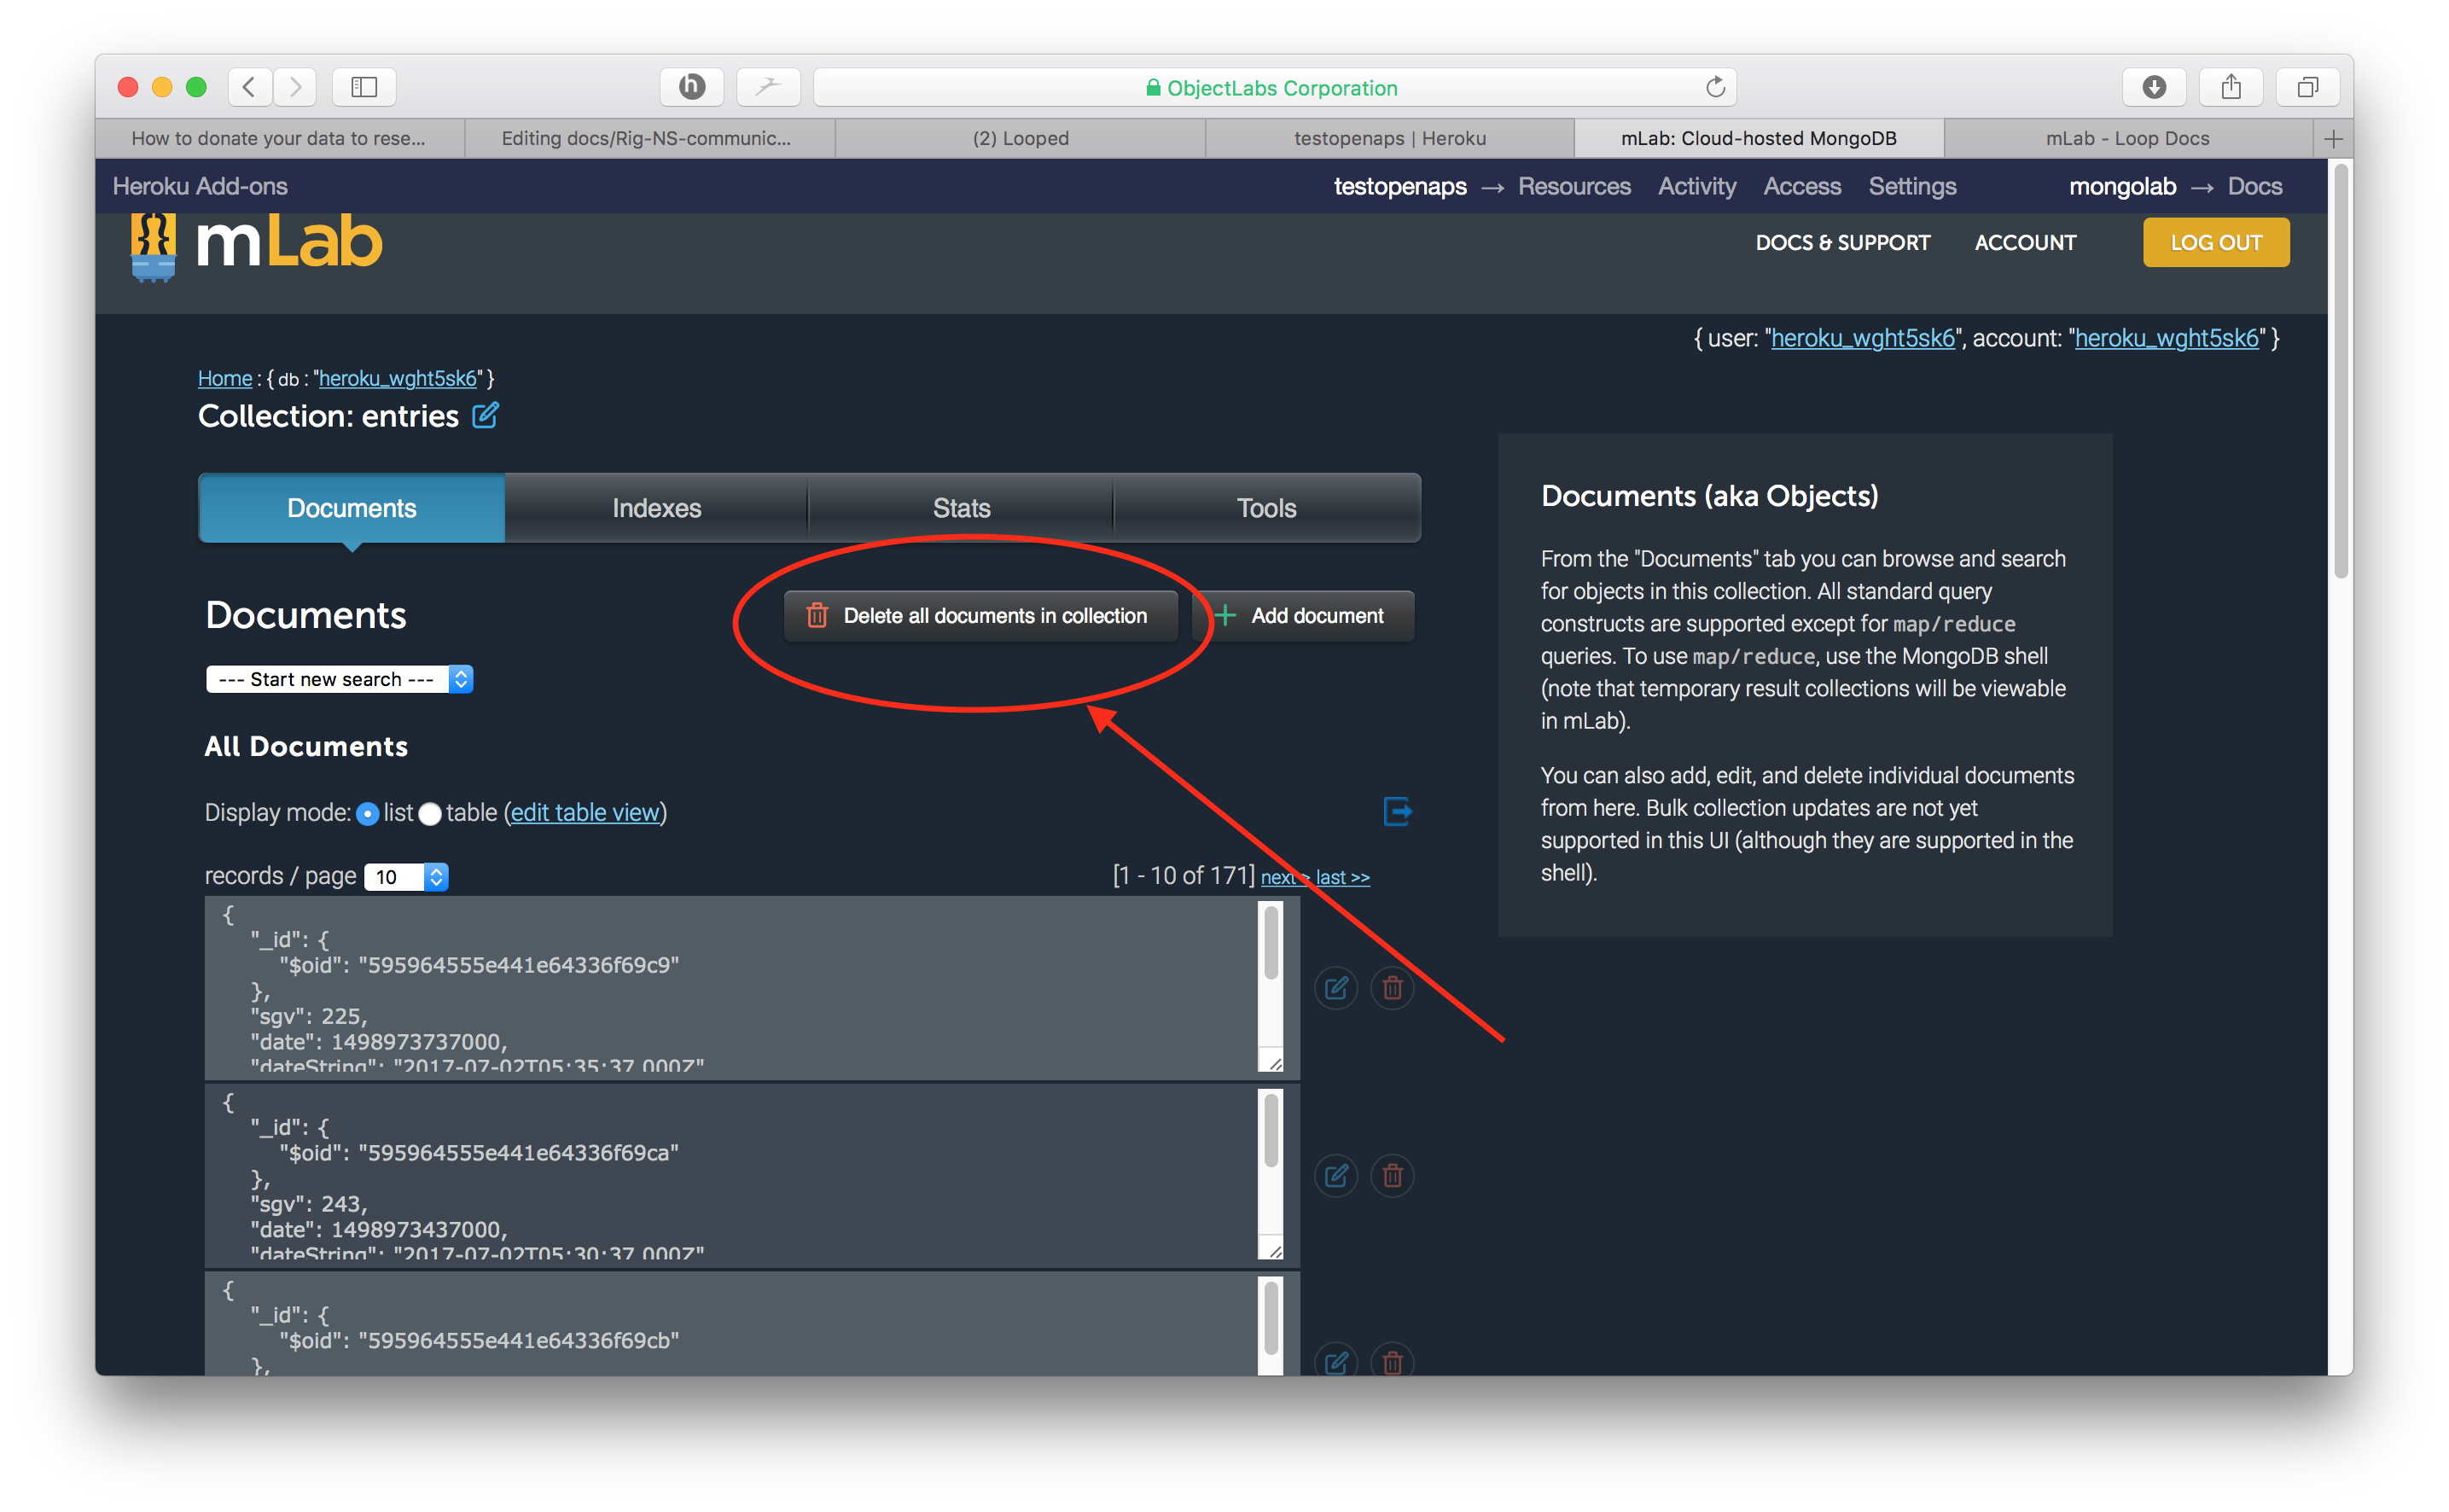Open the Safari downloads icon
Image resolution: width=2449 pixels, height=1512 pixels.
pos(2154,87)
